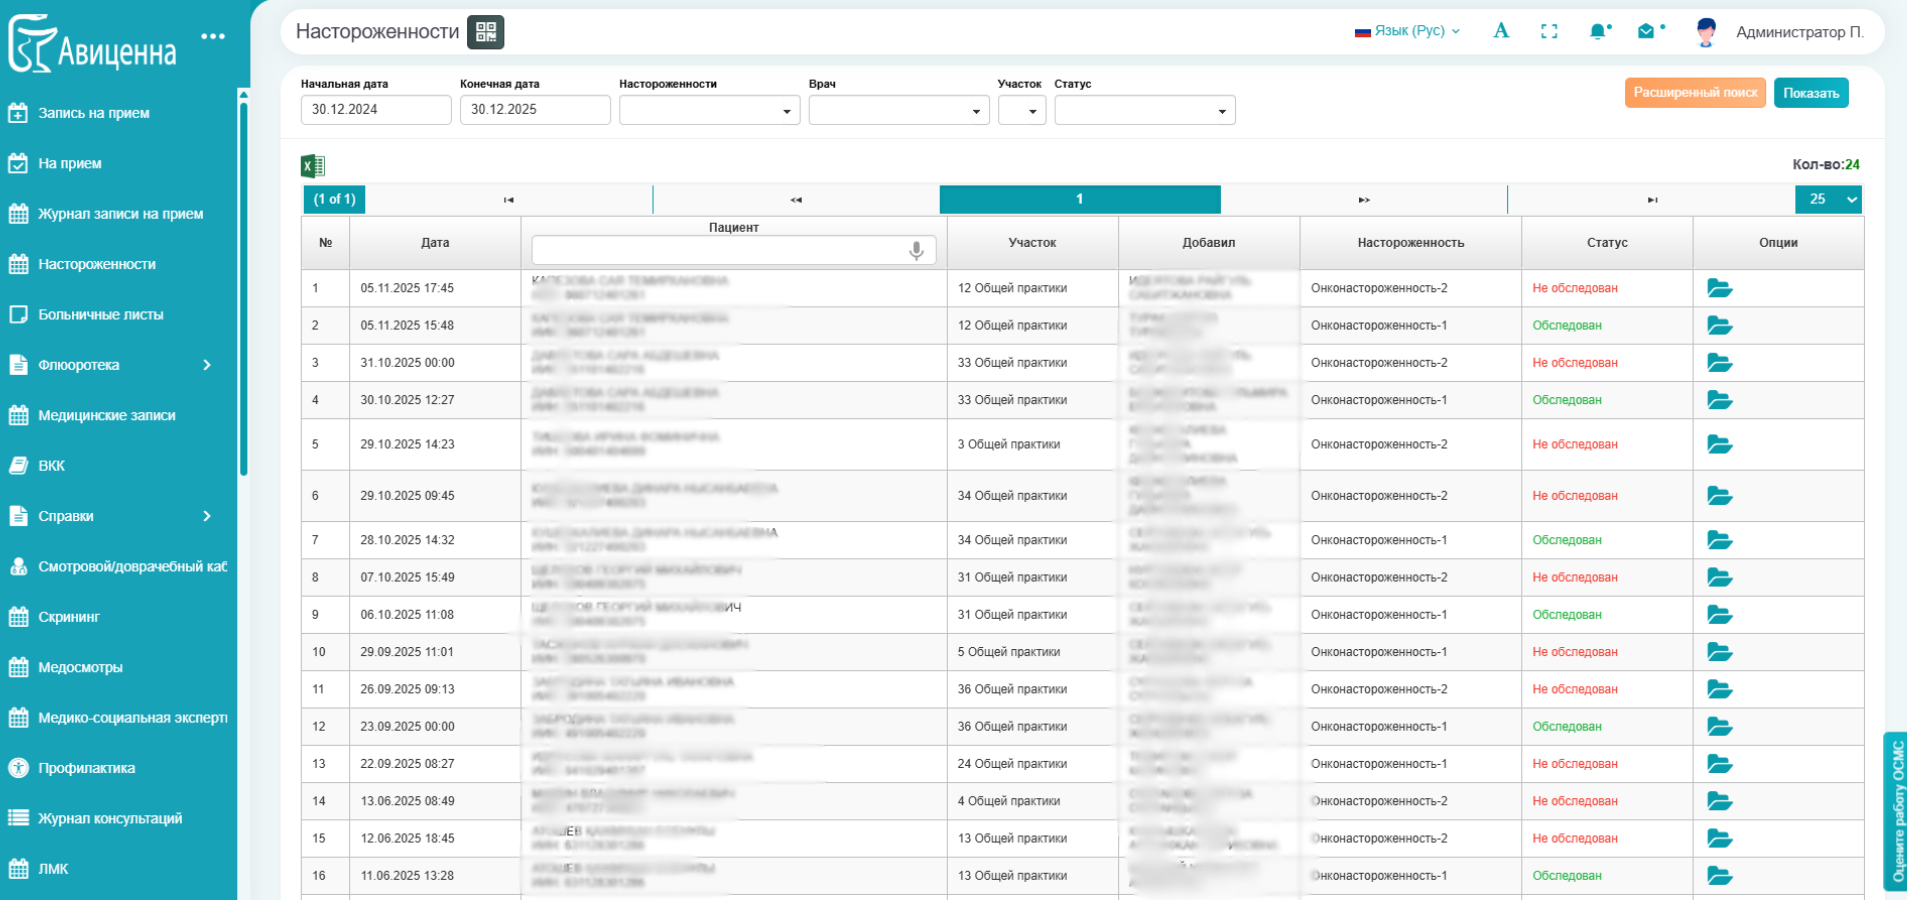The width and height of the screenshot is (1907, 900).
Task: Click the Показать button
Action: tap(1810, 93)
